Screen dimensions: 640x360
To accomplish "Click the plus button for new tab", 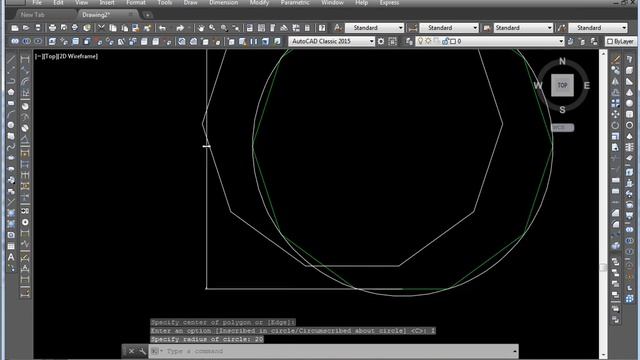I will point(147,15).
